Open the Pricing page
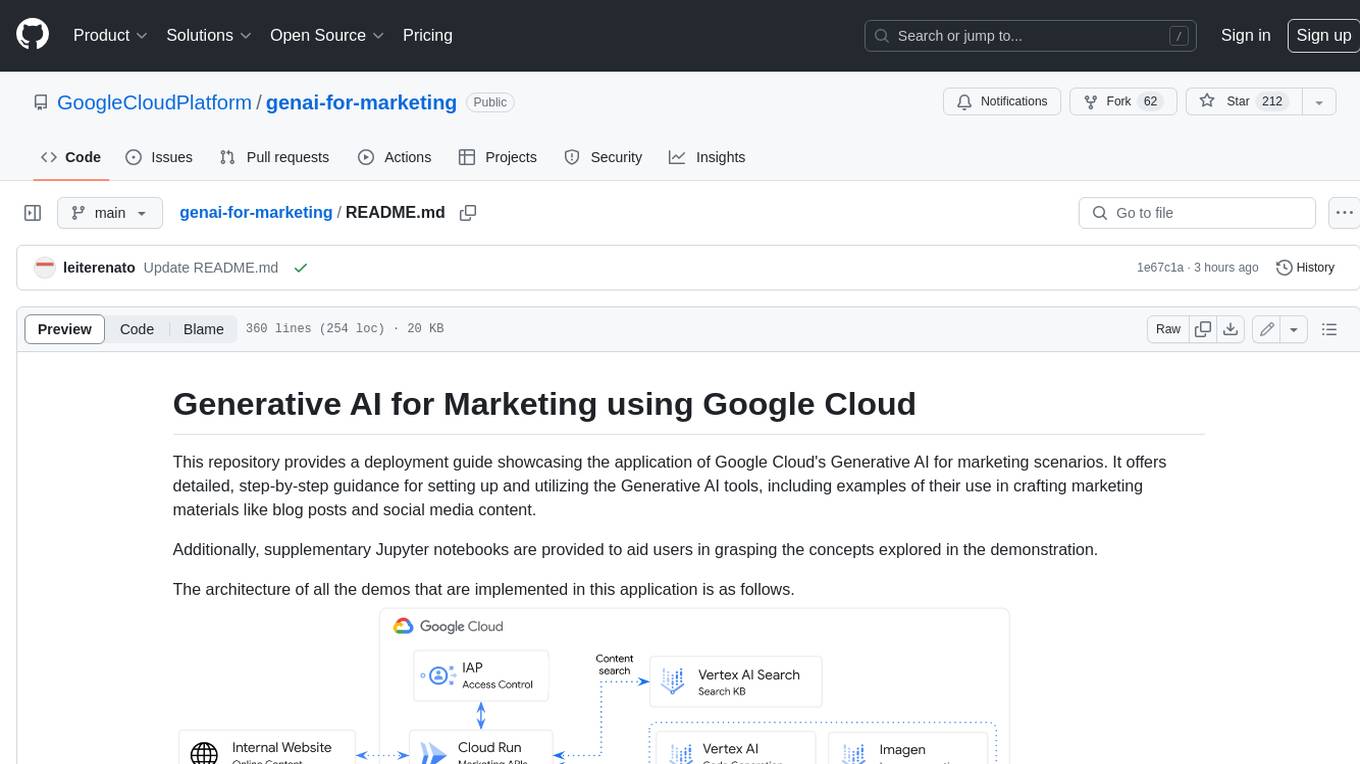This screenshot has height=764, width=1360. pyautogui.click(x=427, y=35)
